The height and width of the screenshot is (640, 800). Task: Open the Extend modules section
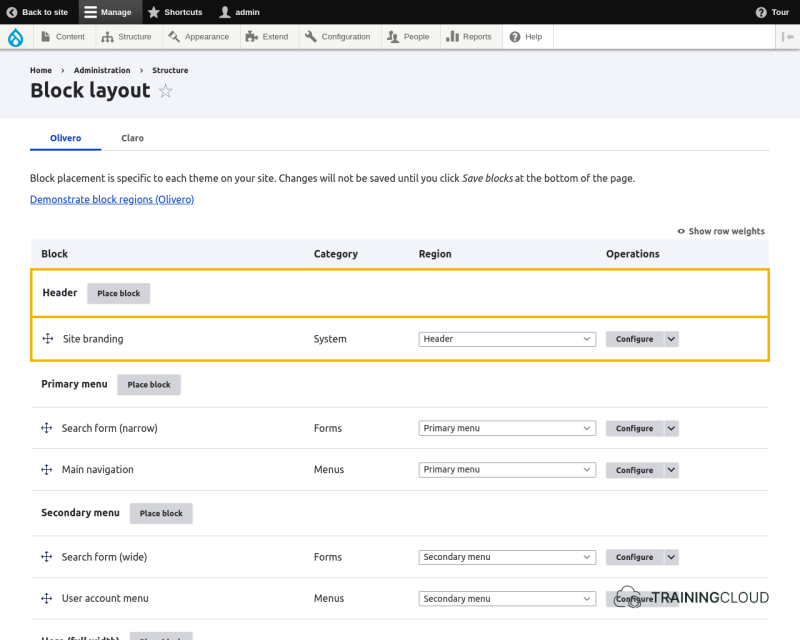click(x=267, y=37)
